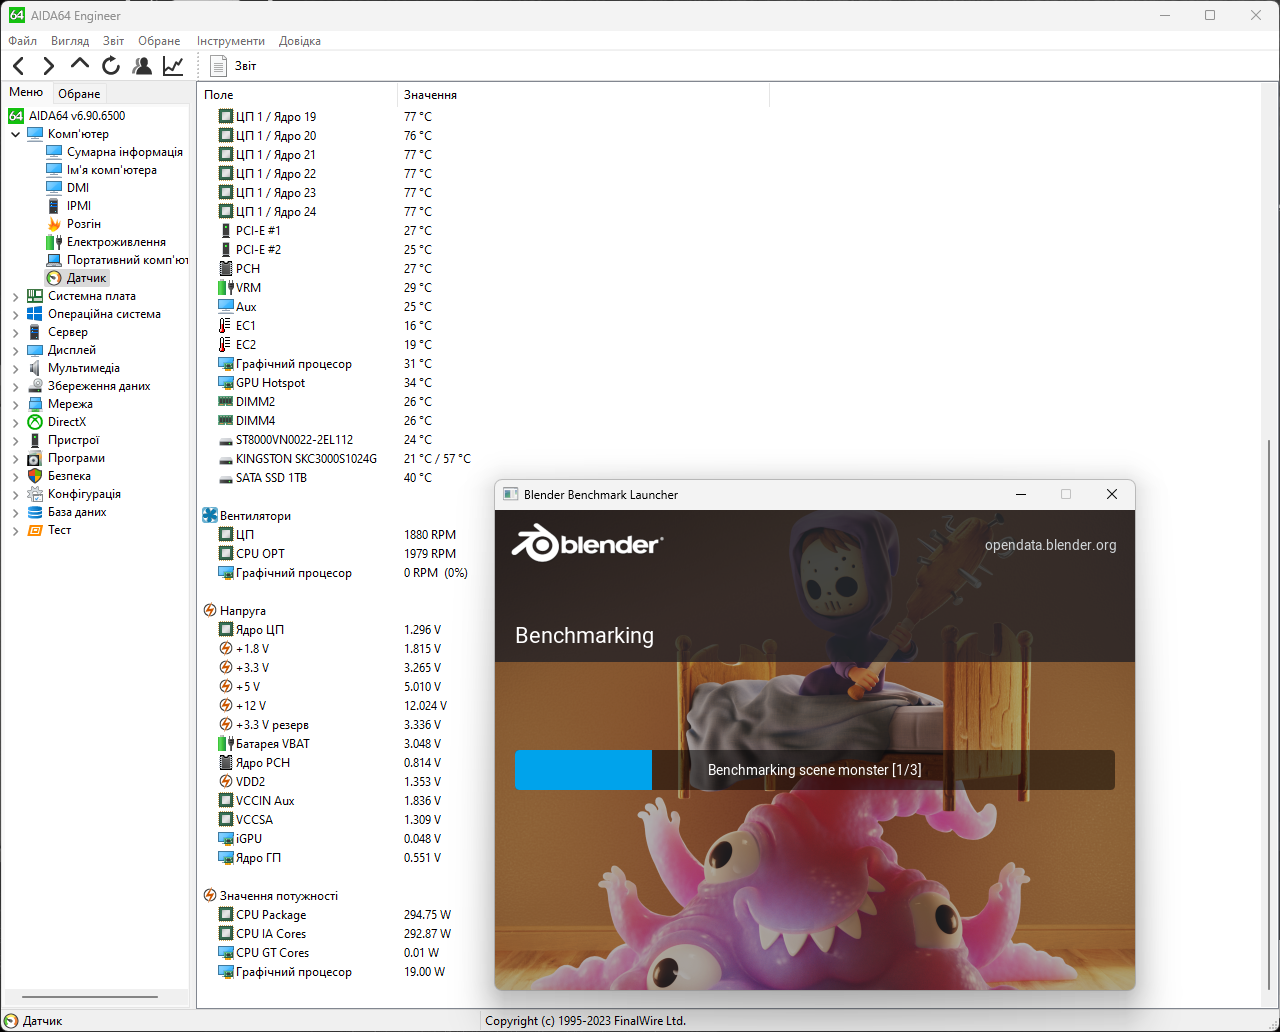Go back with the left arrow toolbar icon

pyautogui.click(x=18, y=66)
